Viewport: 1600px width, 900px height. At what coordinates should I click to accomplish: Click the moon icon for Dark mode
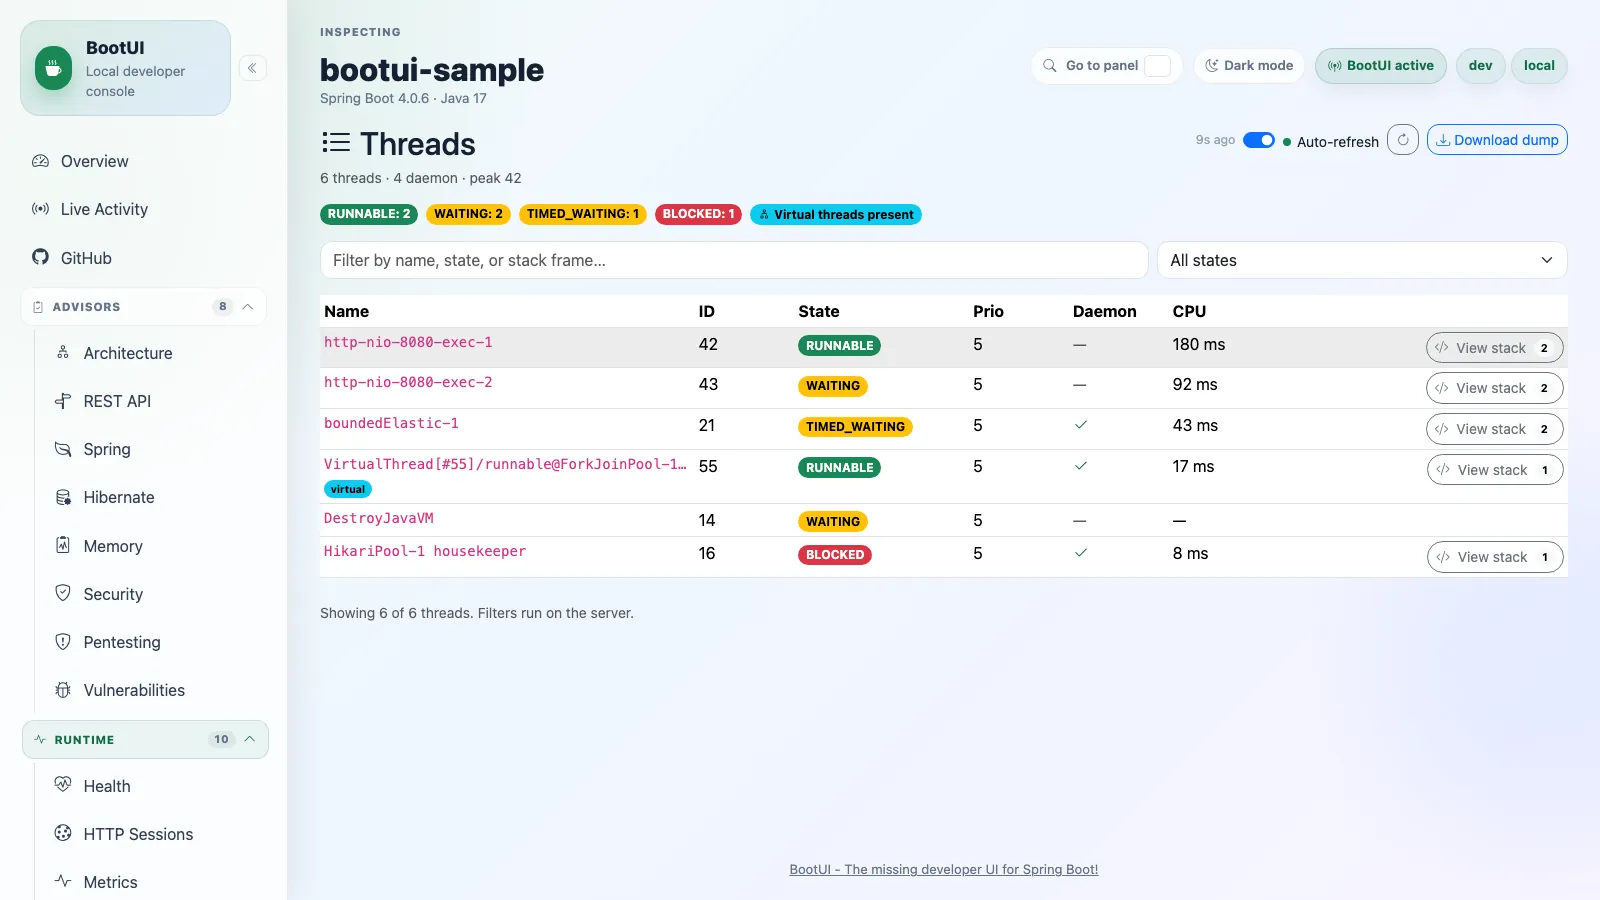pos(1212,65)
